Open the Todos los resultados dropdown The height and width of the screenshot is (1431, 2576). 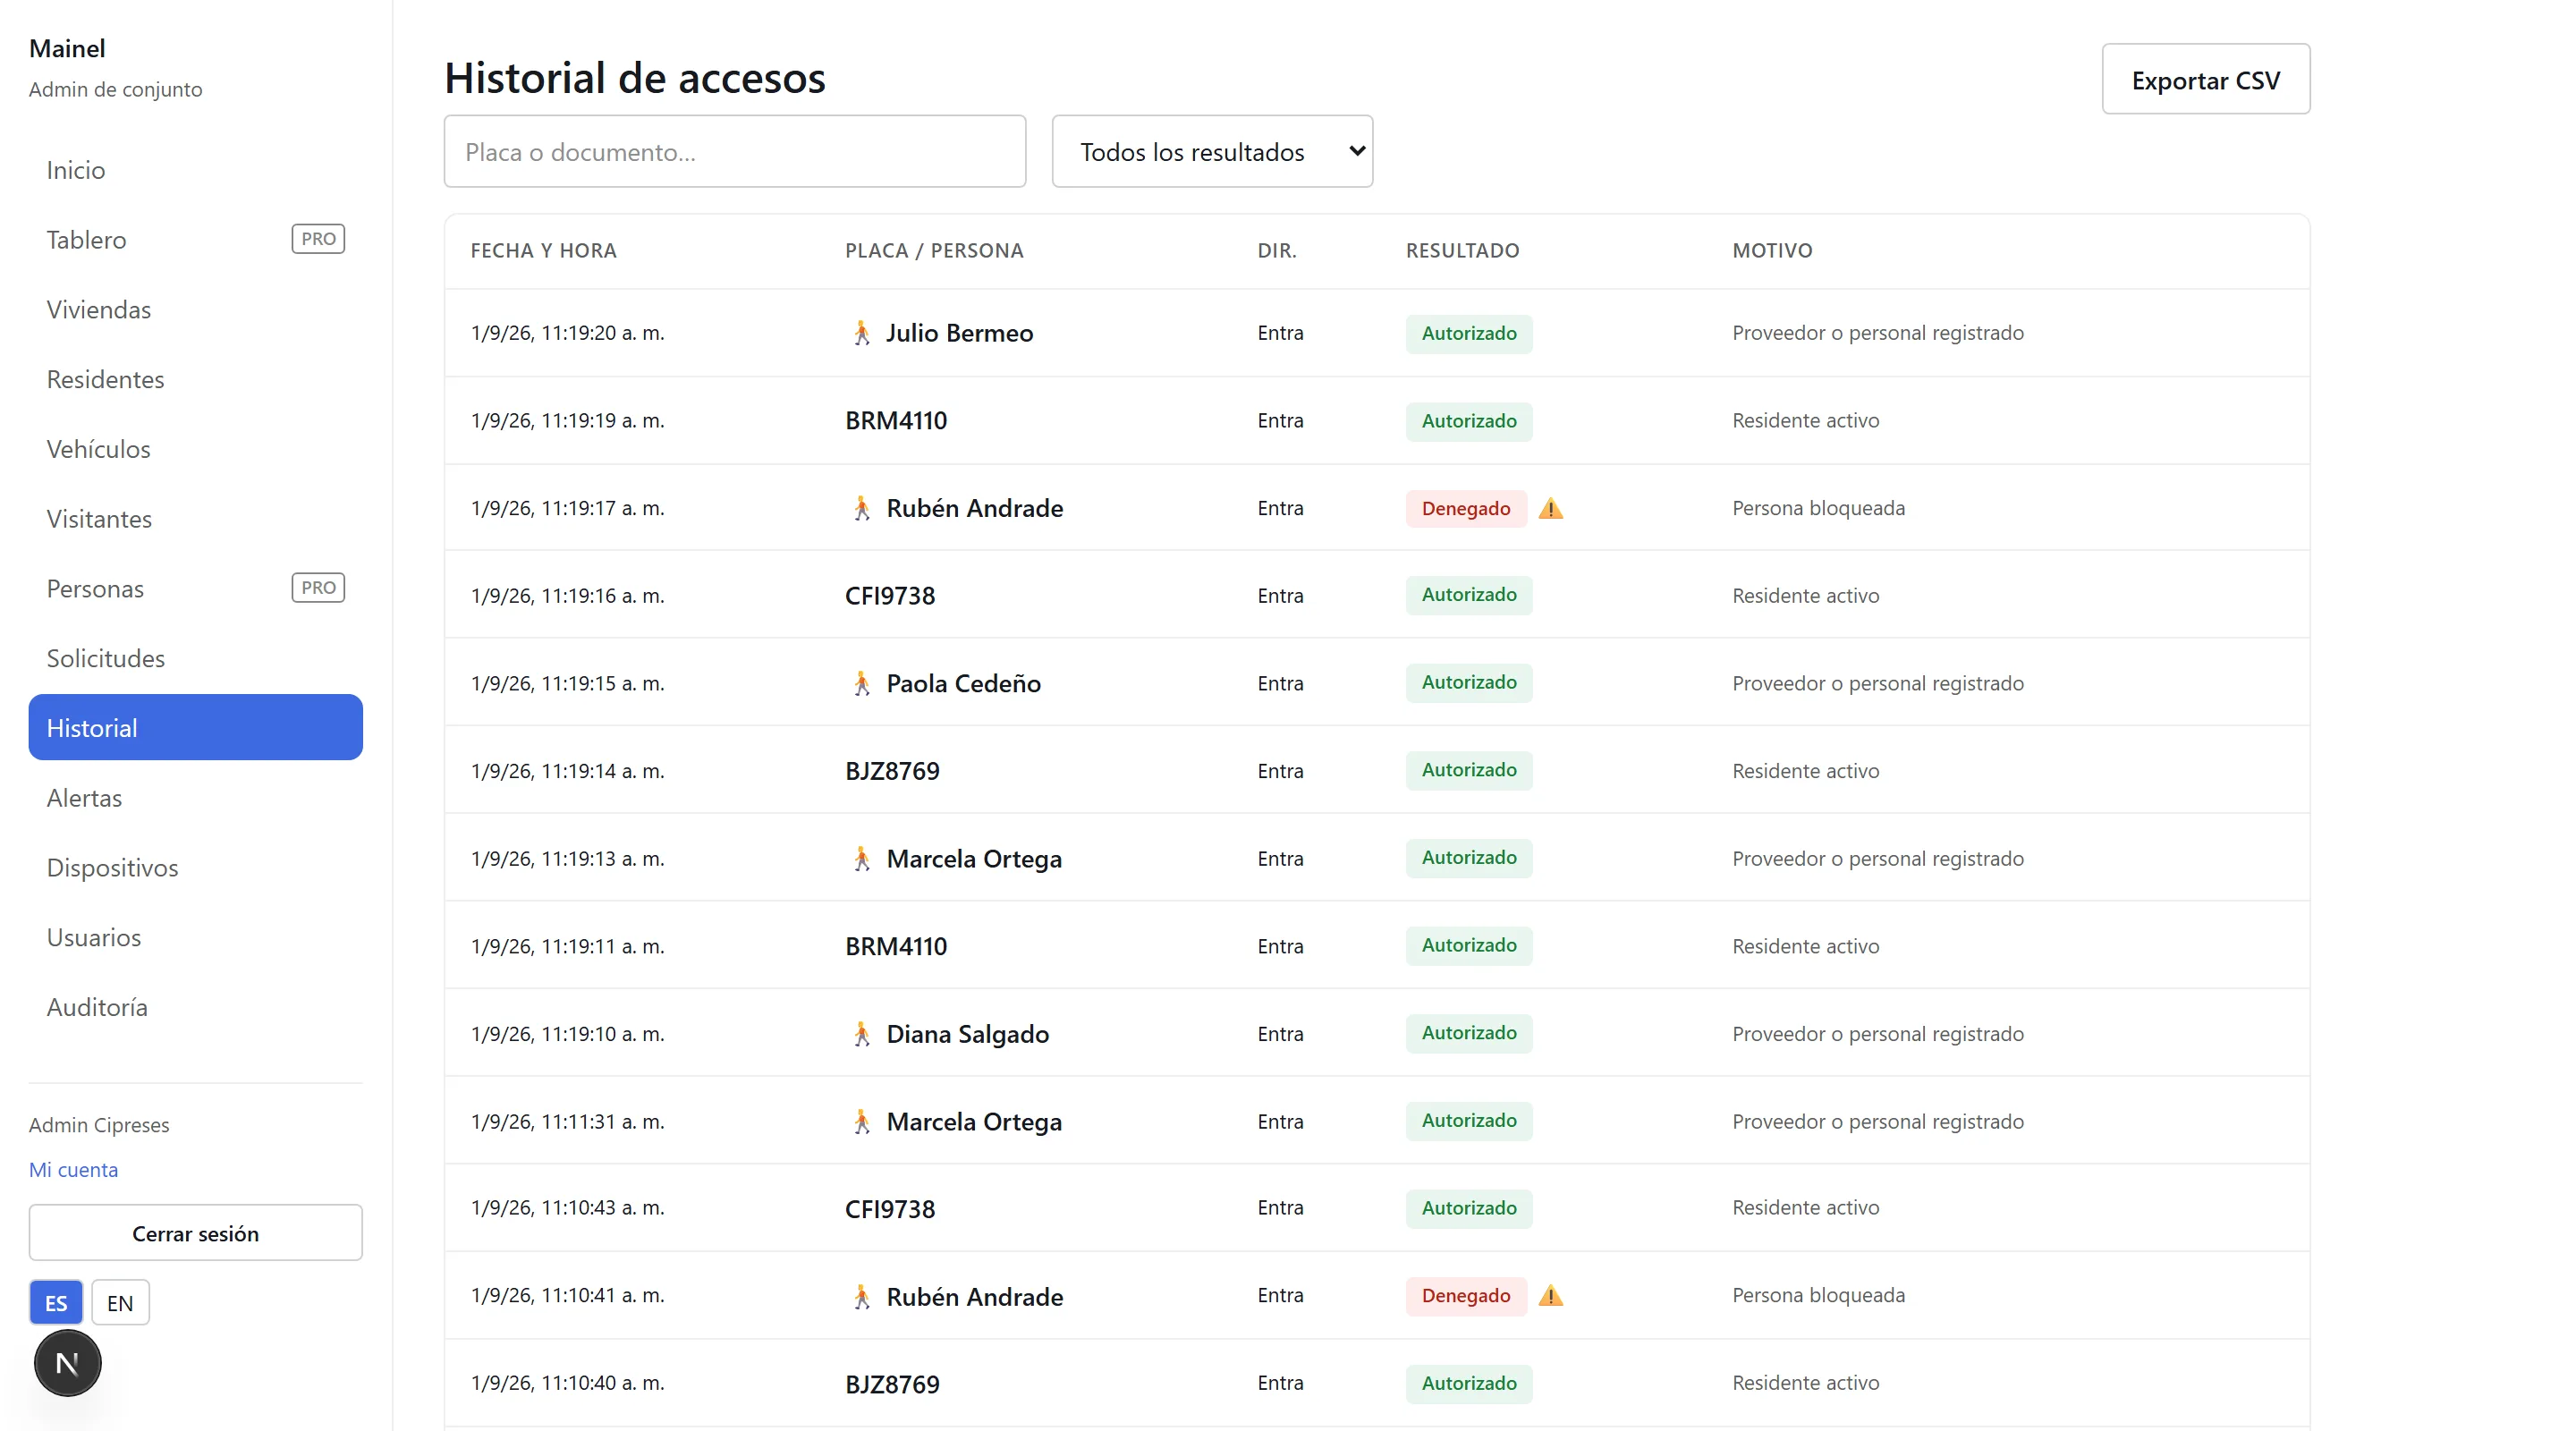tap(1212, 151)
